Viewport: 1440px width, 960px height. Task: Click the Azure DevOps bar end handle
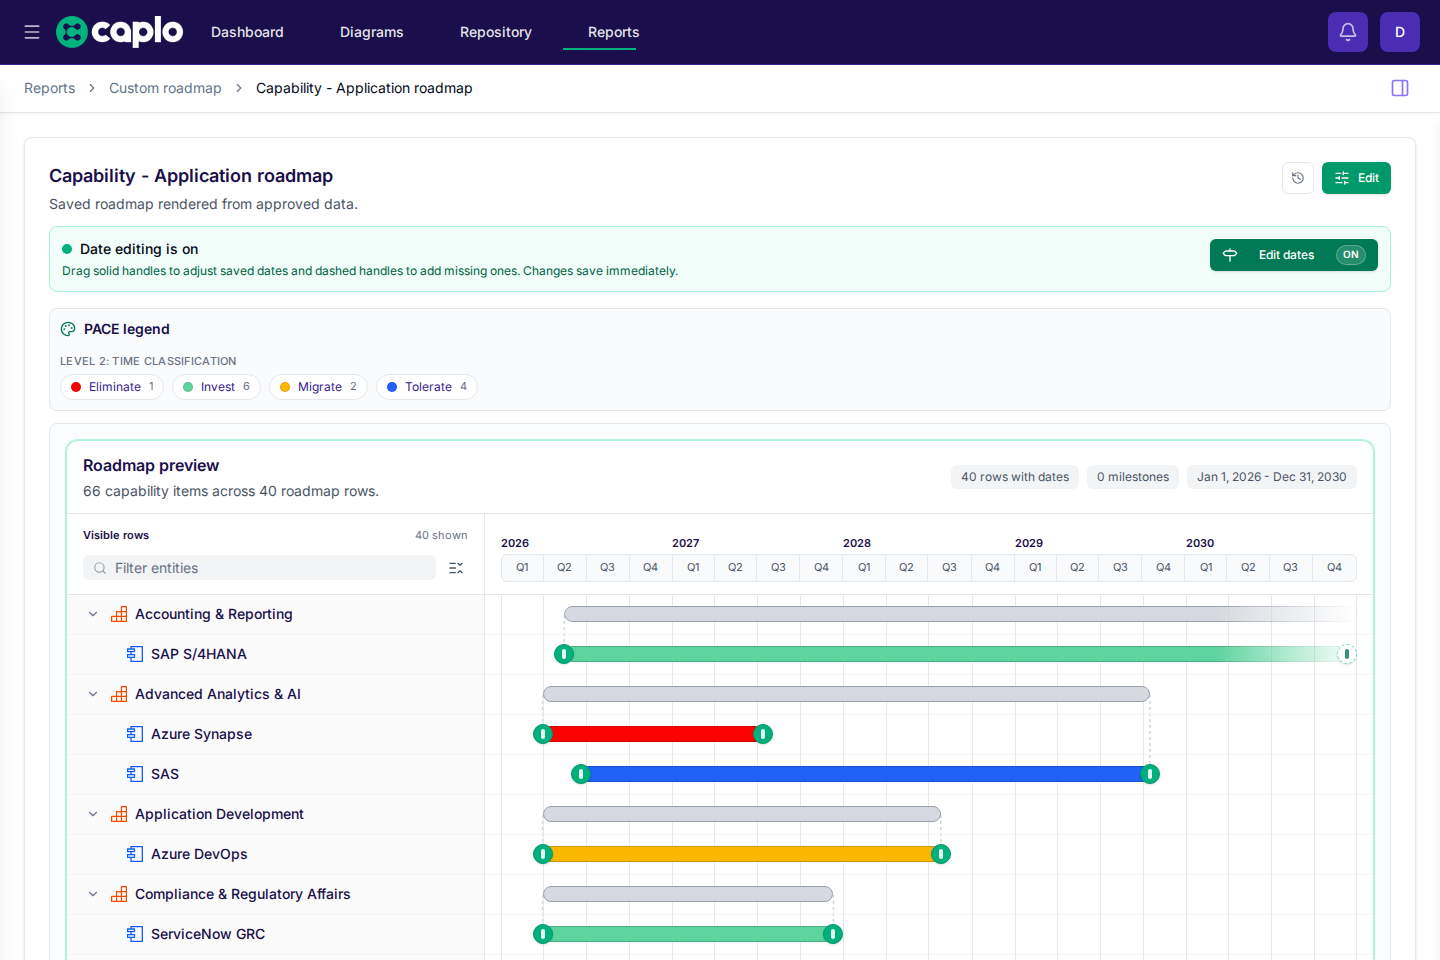pos(941,854)
